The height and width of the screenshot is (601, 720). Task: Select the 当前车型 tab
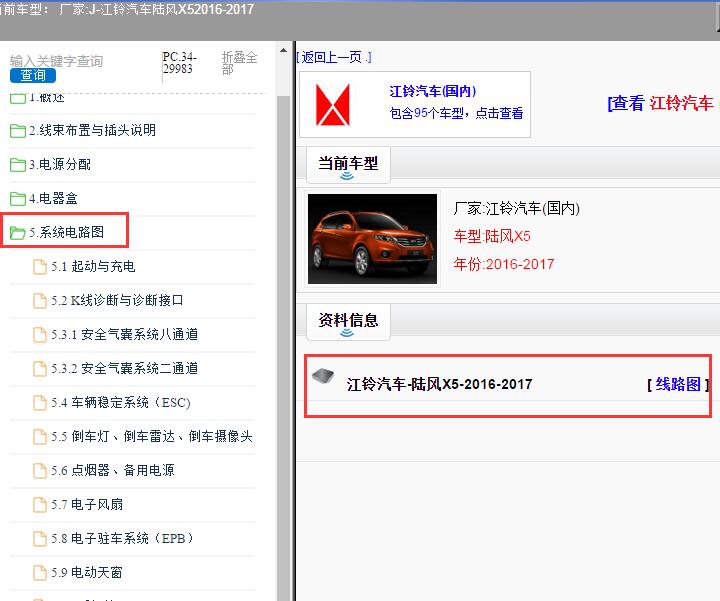point(349,164)
